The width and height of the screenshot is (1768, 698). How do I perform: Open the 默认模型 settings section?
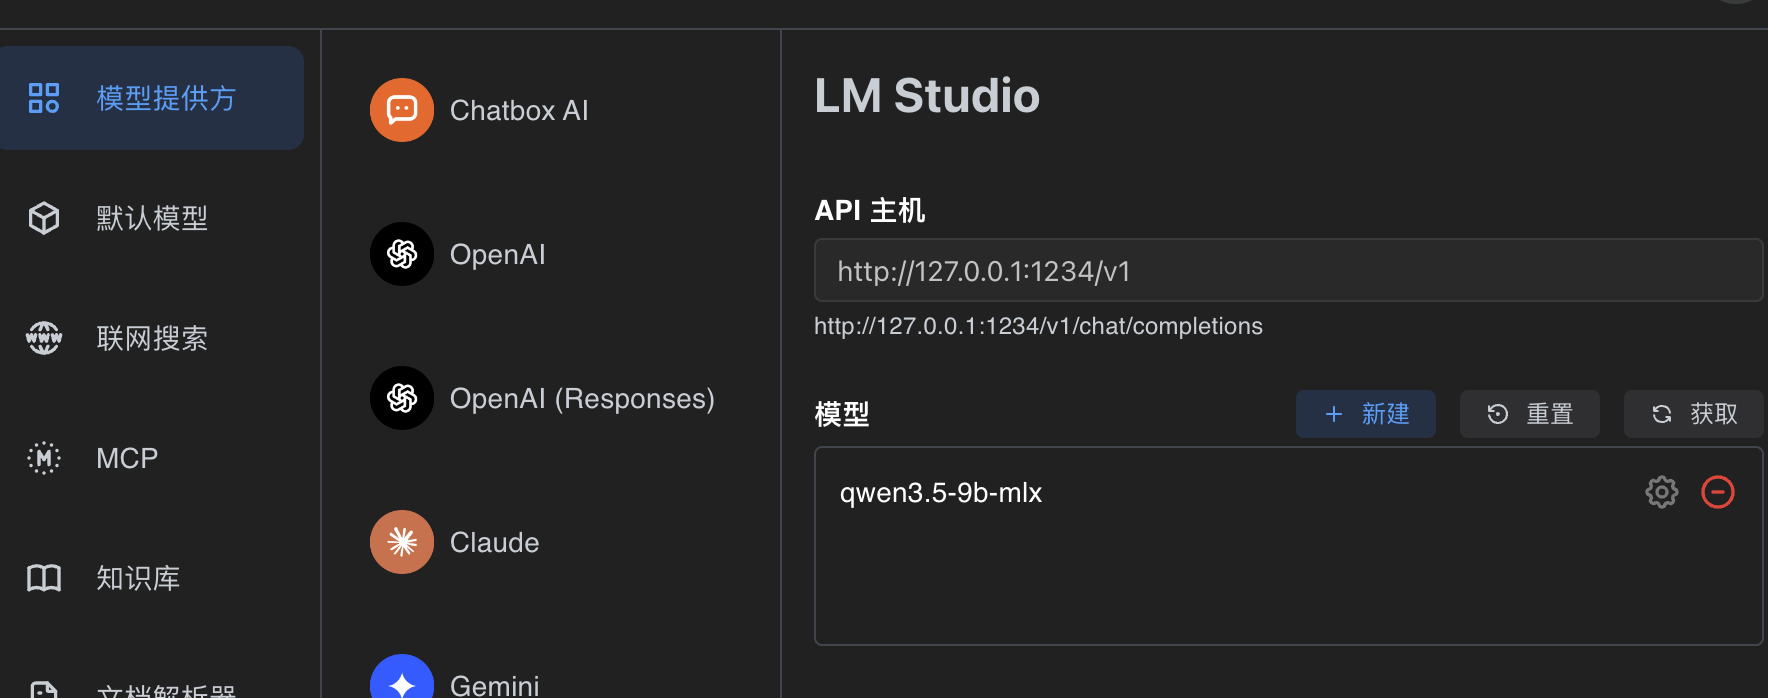[151, 218]
